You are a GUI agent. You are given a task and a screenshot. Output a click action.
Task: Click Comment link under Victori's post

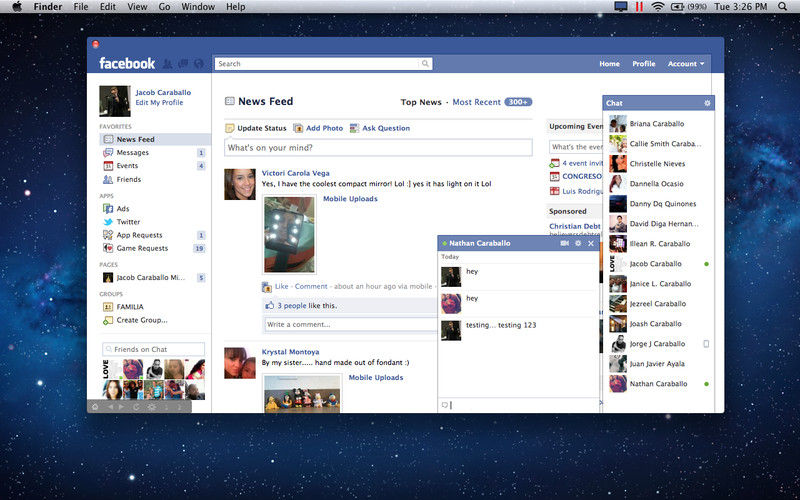[x=311, y=286]
